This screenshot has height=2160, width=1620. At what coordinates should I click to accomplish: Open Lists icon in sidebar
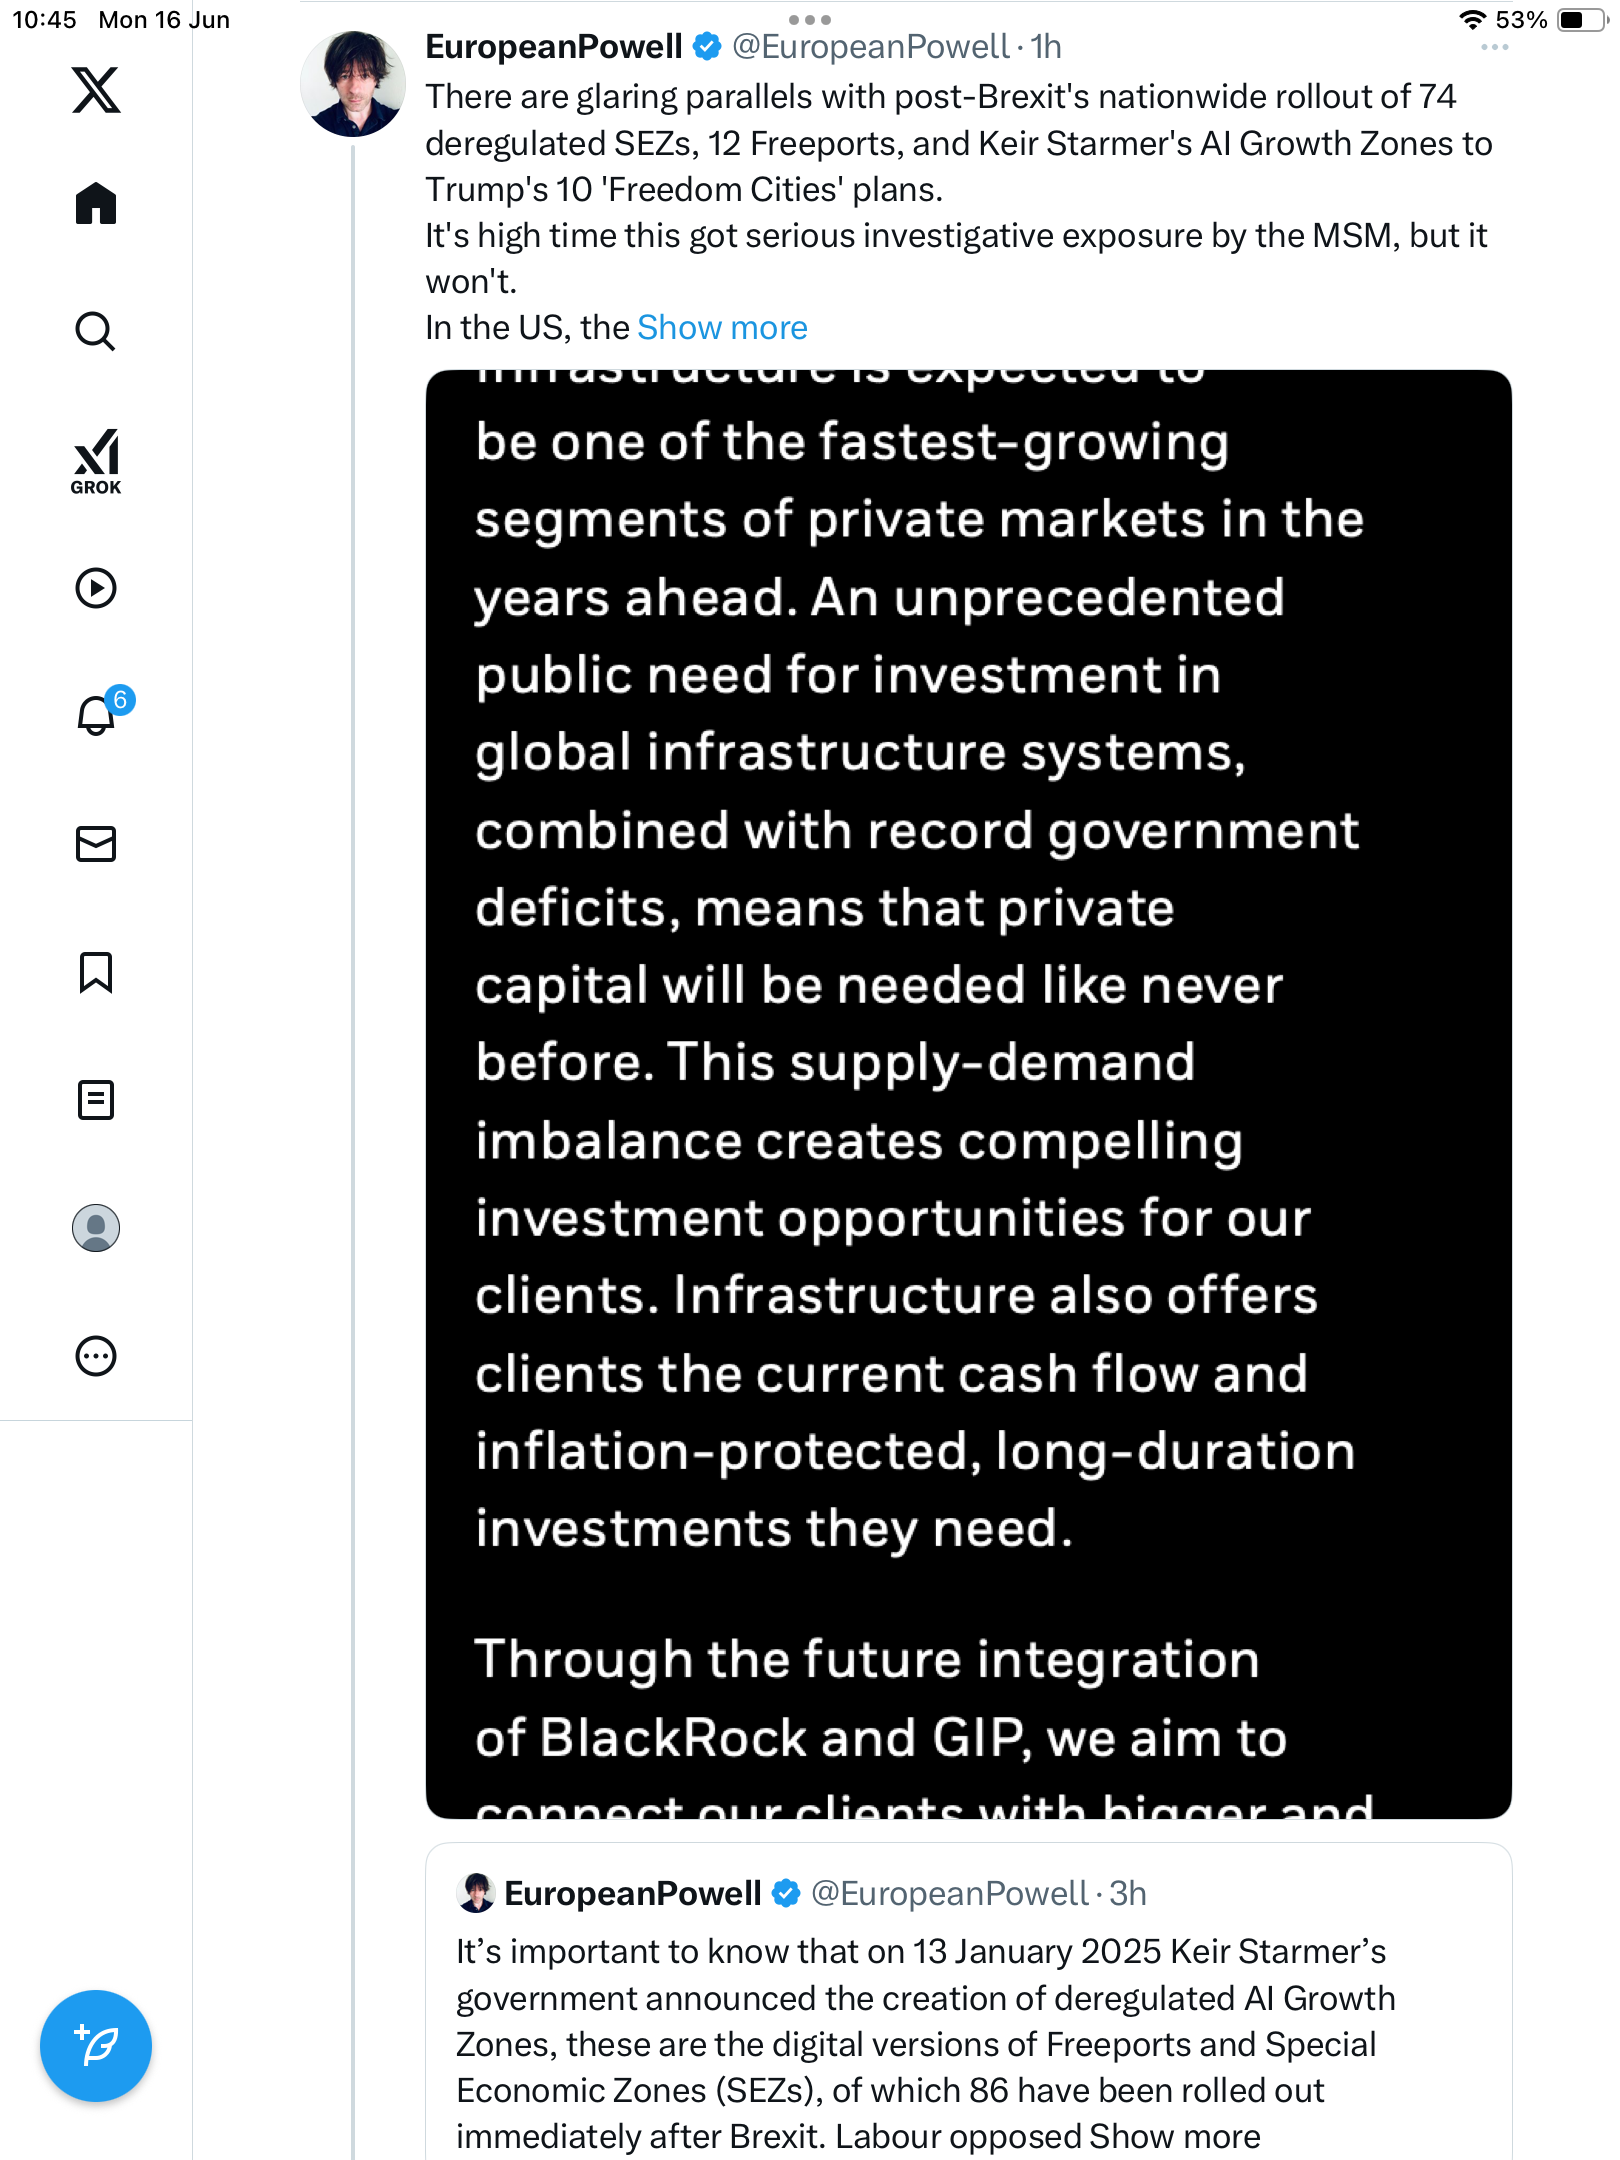point(96,1100)
